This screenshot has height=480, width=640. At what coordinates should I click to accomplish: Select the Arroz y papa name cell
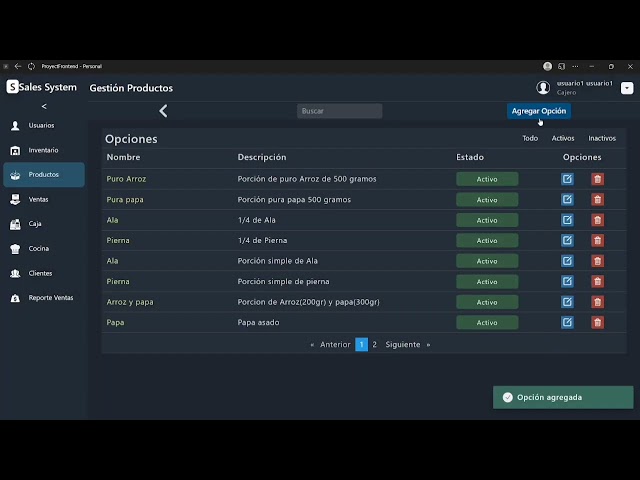pyautogui.click(x=130, y=302)
